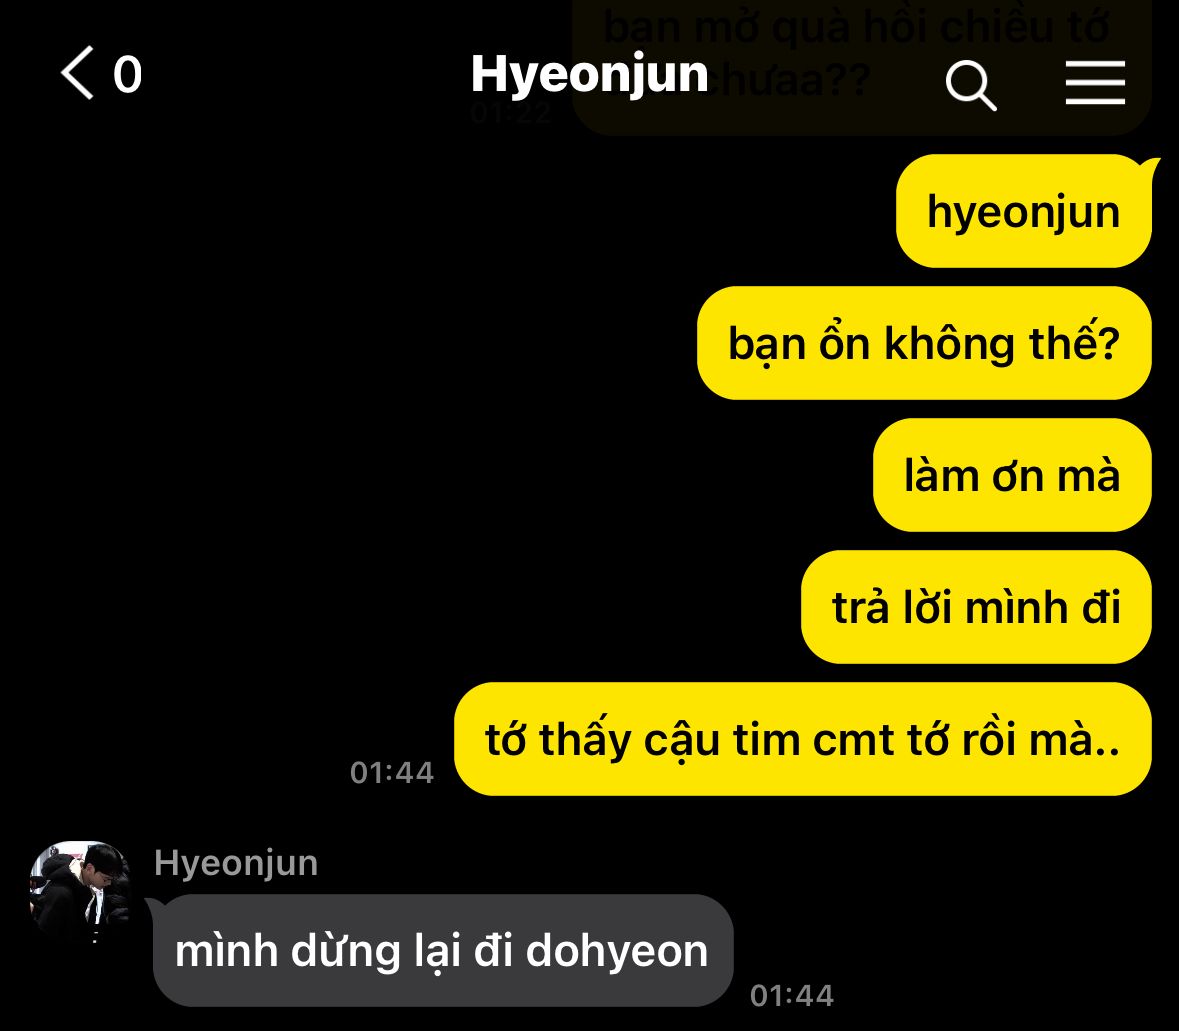Tap the sender name Hyeonjun above gray bubble
This screenshot has height=1031, width=1179.
click(x=235, y=863)
